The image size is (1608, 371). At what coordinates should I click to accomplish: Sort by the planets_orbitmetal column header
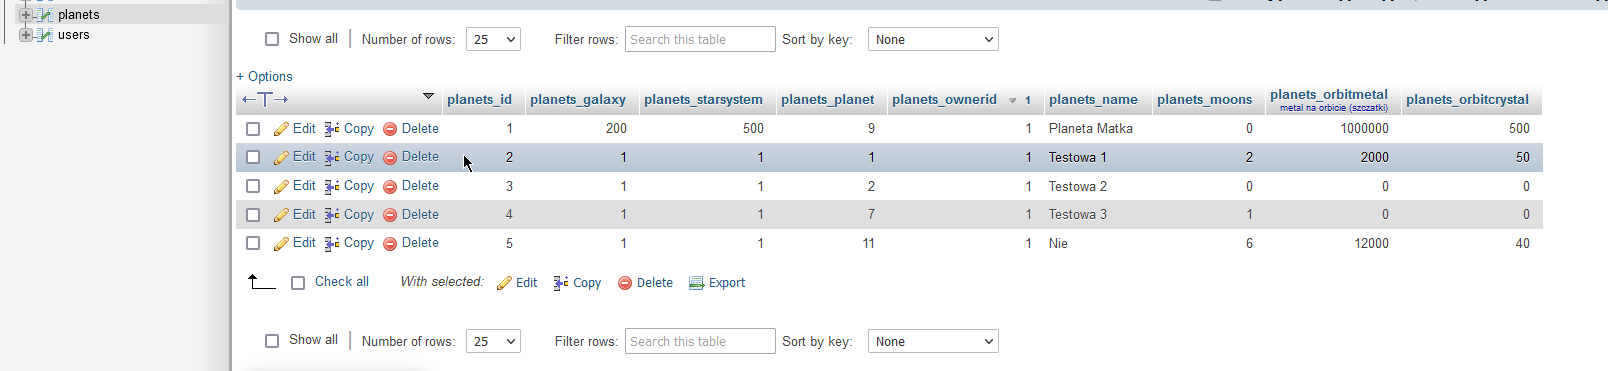[x=1329, y=95]
